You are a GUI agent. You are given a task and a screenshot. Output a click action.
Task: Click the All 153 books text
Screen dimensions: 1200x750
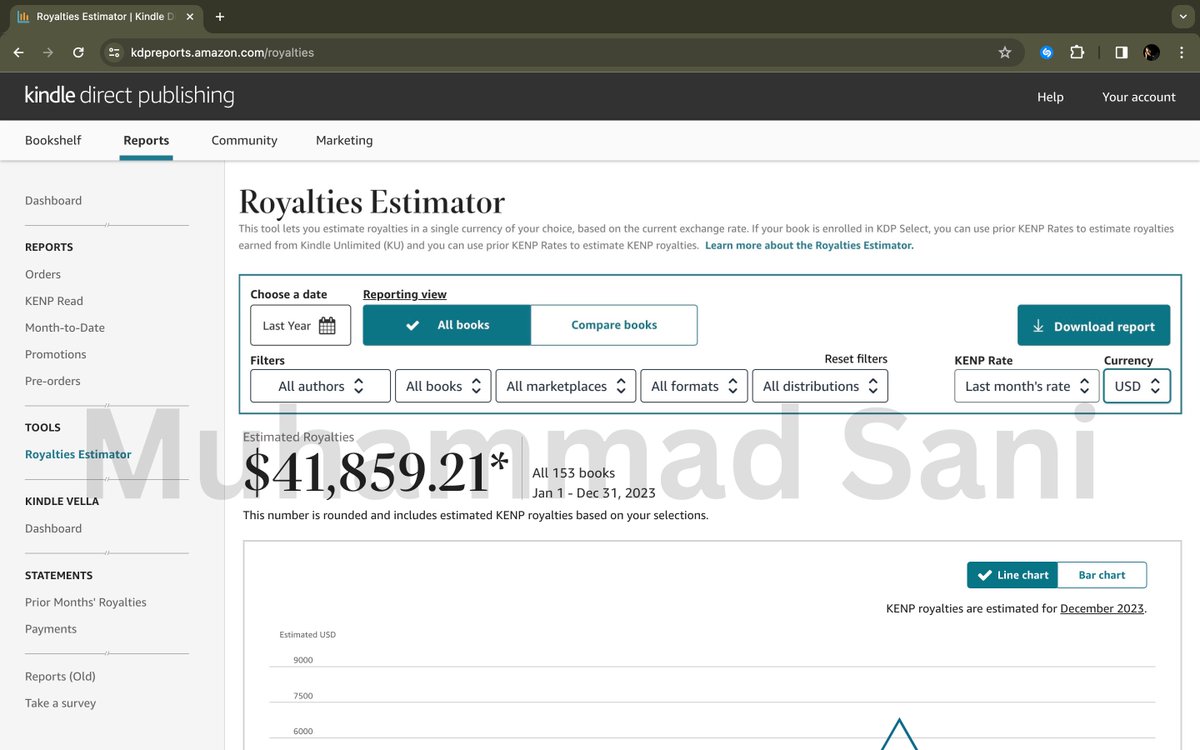574,473
